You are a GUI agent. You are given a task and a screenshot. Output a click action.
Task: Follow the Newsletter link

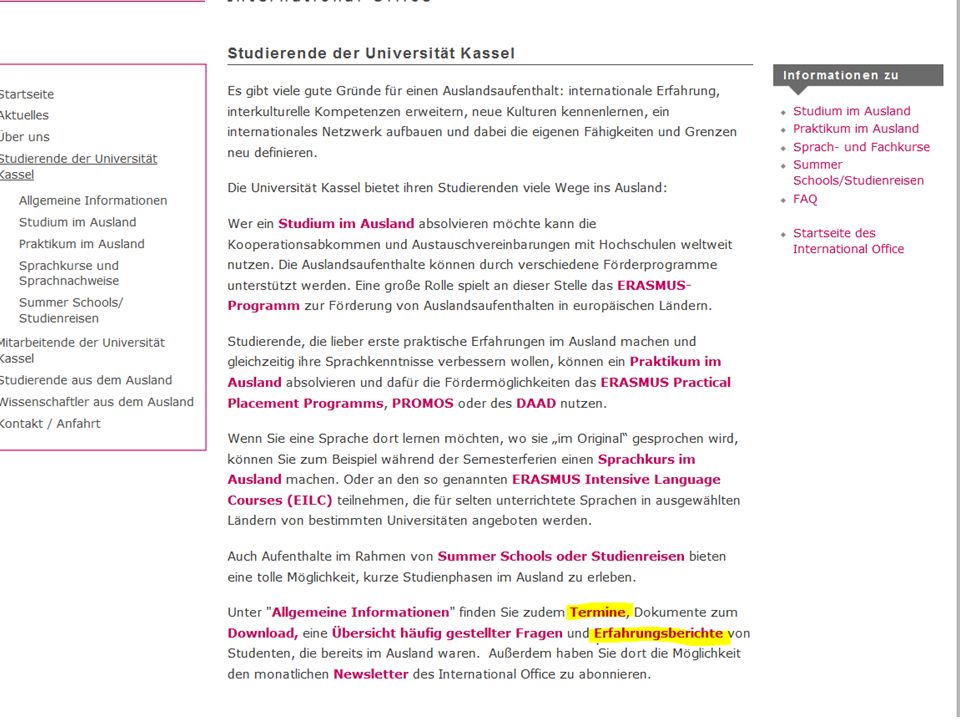(x=370, y=675)
